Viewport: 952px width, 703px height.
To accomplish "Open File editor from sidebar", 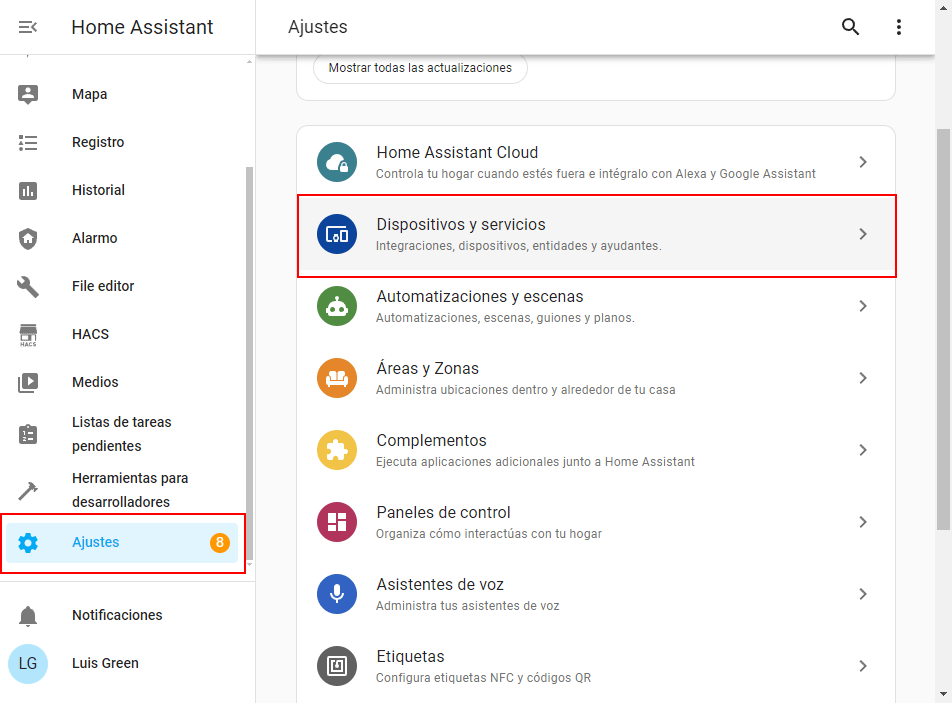I will 103,286.
